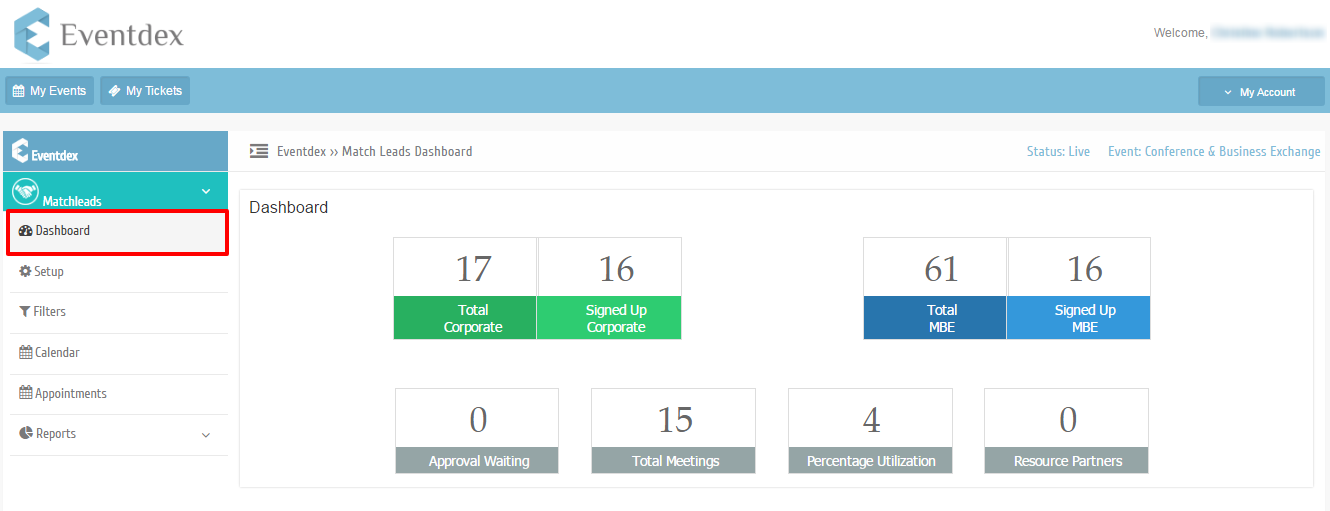Viewport: 1330px width, 511px height.
Task: Click the Eventdex sidebar header
Action: (x=116, y=152)
